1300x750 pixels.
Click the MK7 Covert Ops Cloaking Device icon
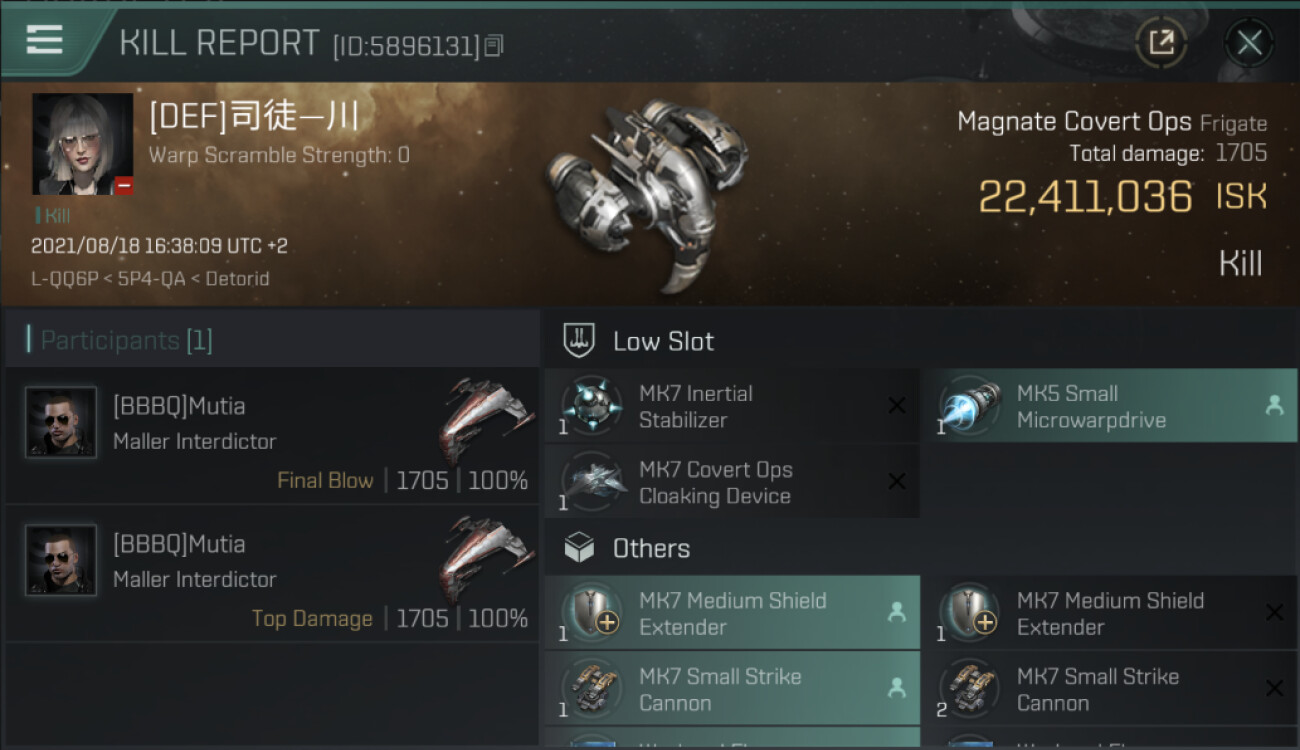tap(591, 482)
